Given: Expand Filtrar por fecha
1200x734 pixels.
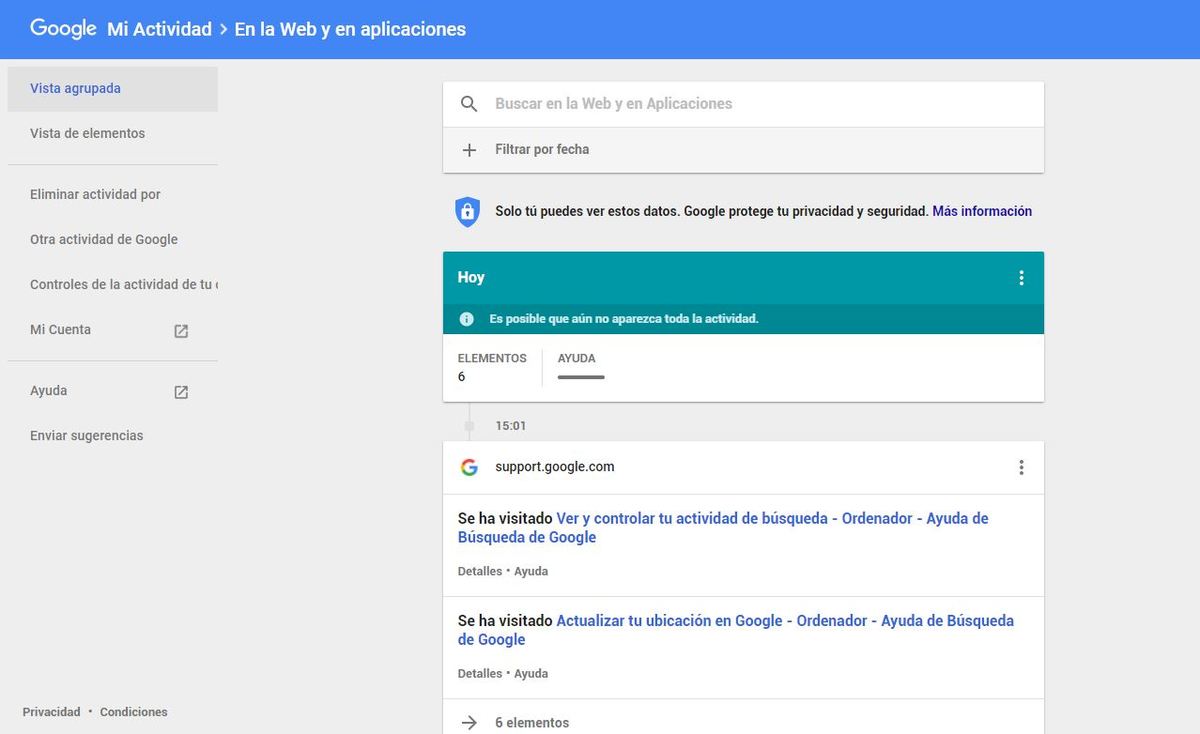Looking at the screenshot, I should click(x=743, y=150).
